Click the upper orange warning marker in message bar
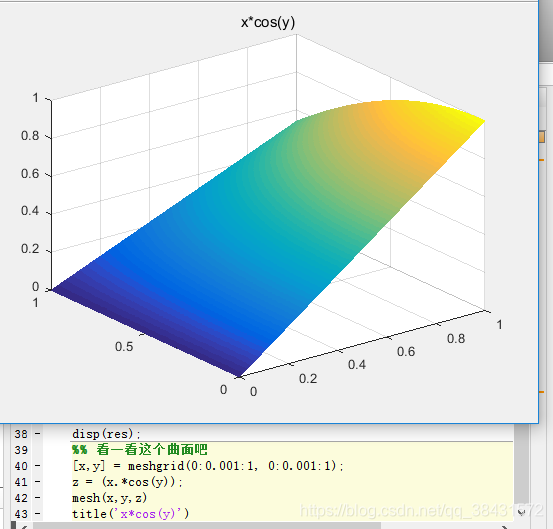553x529 pixels. [542, 160]
